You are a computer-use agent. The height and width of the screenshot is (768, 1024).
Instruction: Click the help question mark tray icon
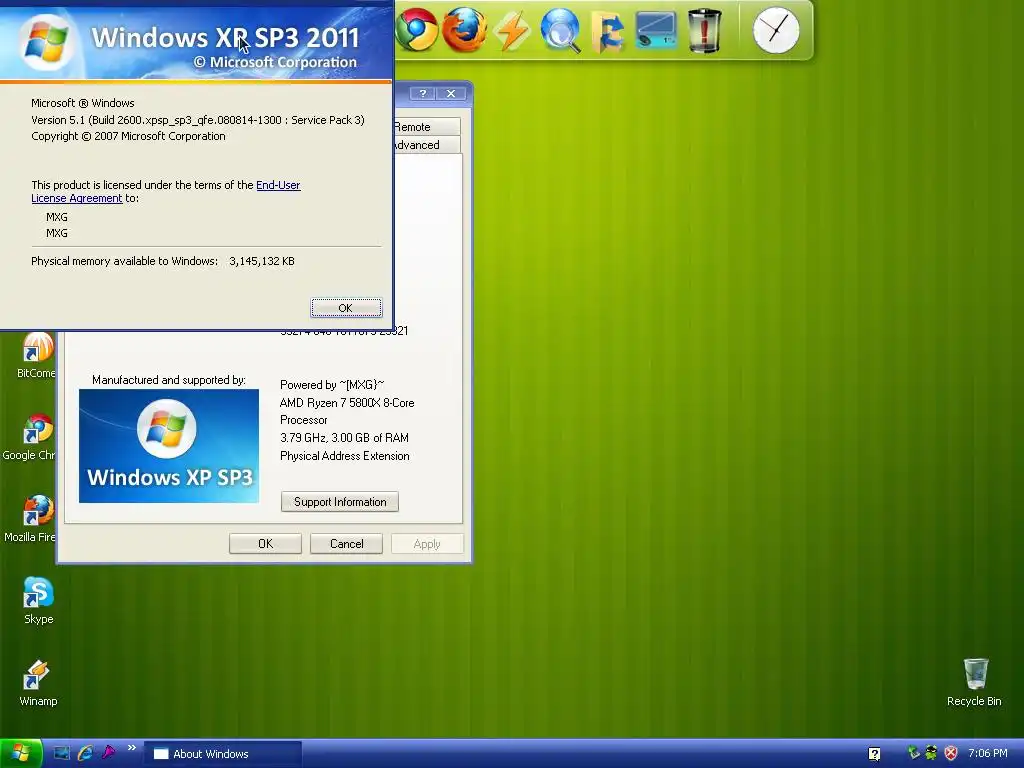point(874,754)
